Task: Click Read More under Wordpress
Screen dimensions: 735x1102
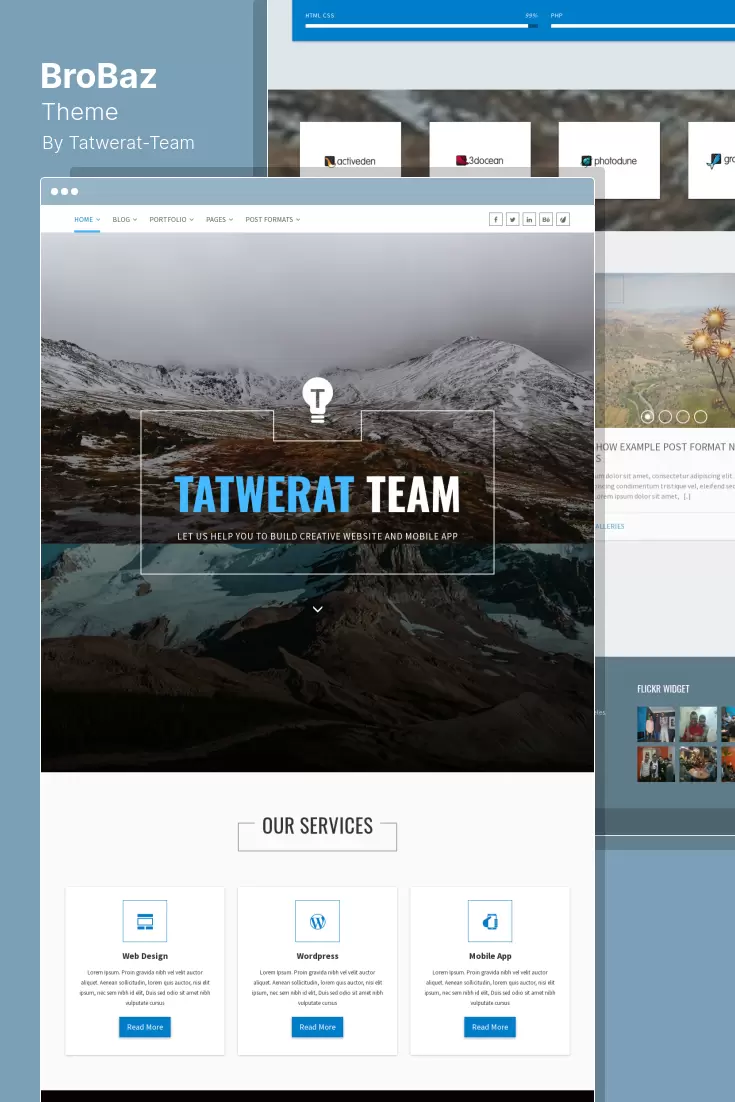Action: (318, 1027)
